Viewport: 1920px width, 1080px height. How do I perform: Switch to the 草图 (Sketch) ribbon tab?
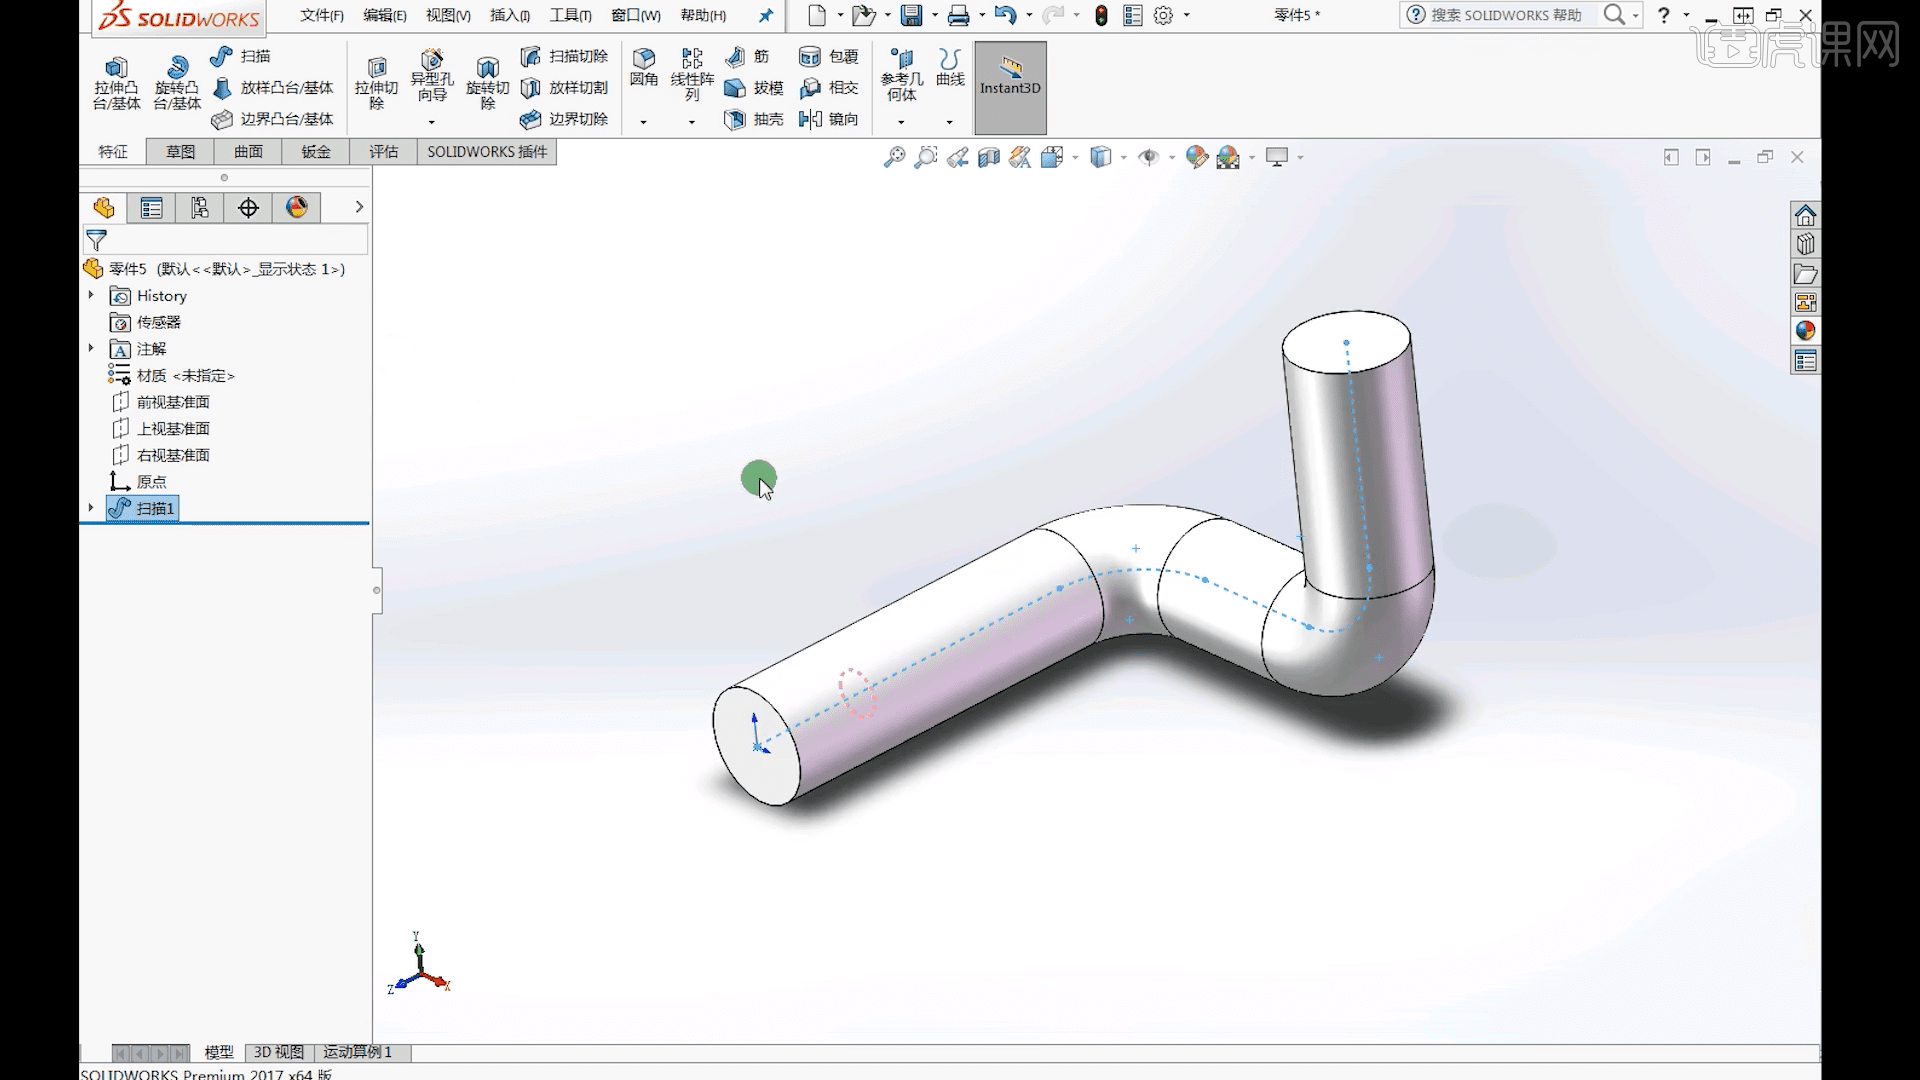[180, 151]
